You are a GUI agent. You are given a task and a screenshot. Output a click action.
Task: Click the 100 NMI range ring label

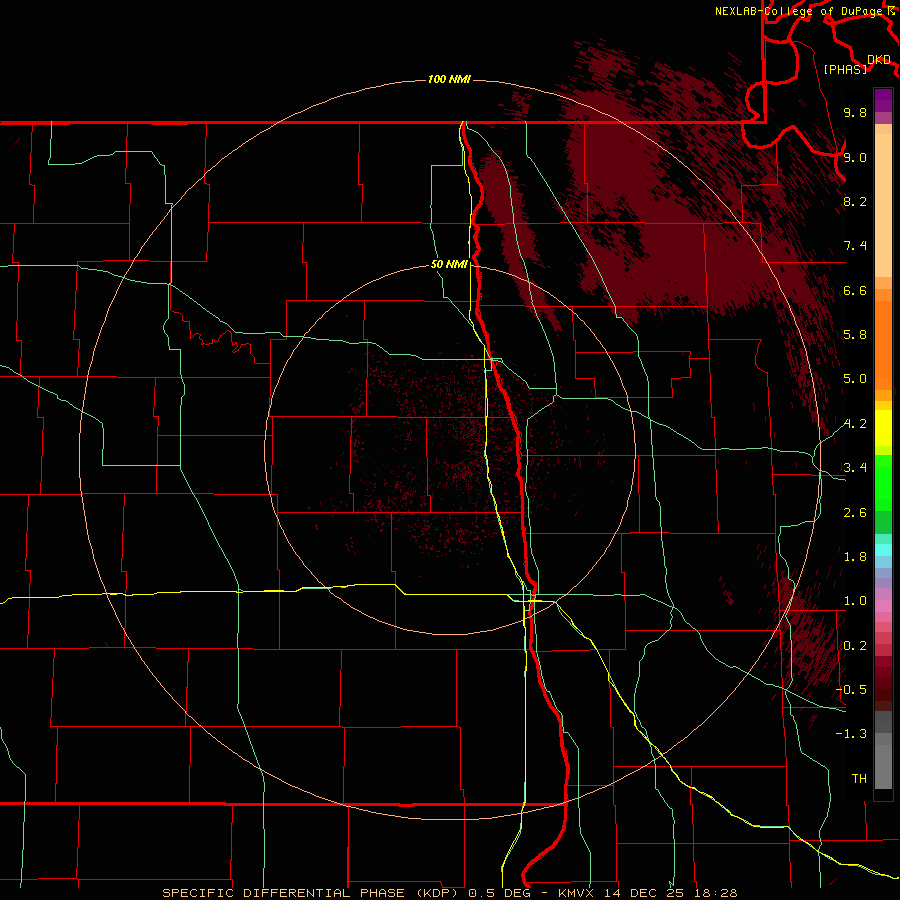click(x=449, y=79)
